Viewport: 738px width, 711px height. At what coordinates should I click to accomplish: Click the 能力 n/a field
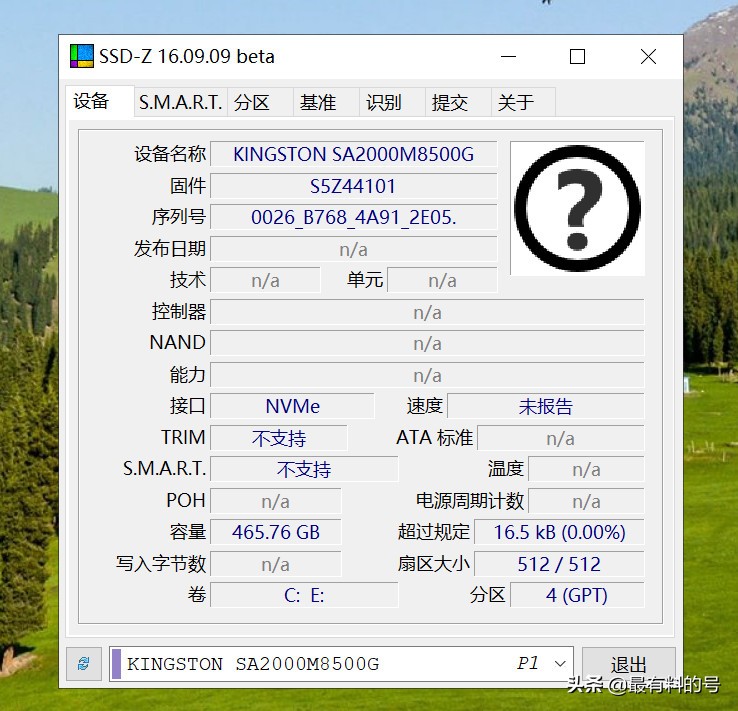[427, 375]
